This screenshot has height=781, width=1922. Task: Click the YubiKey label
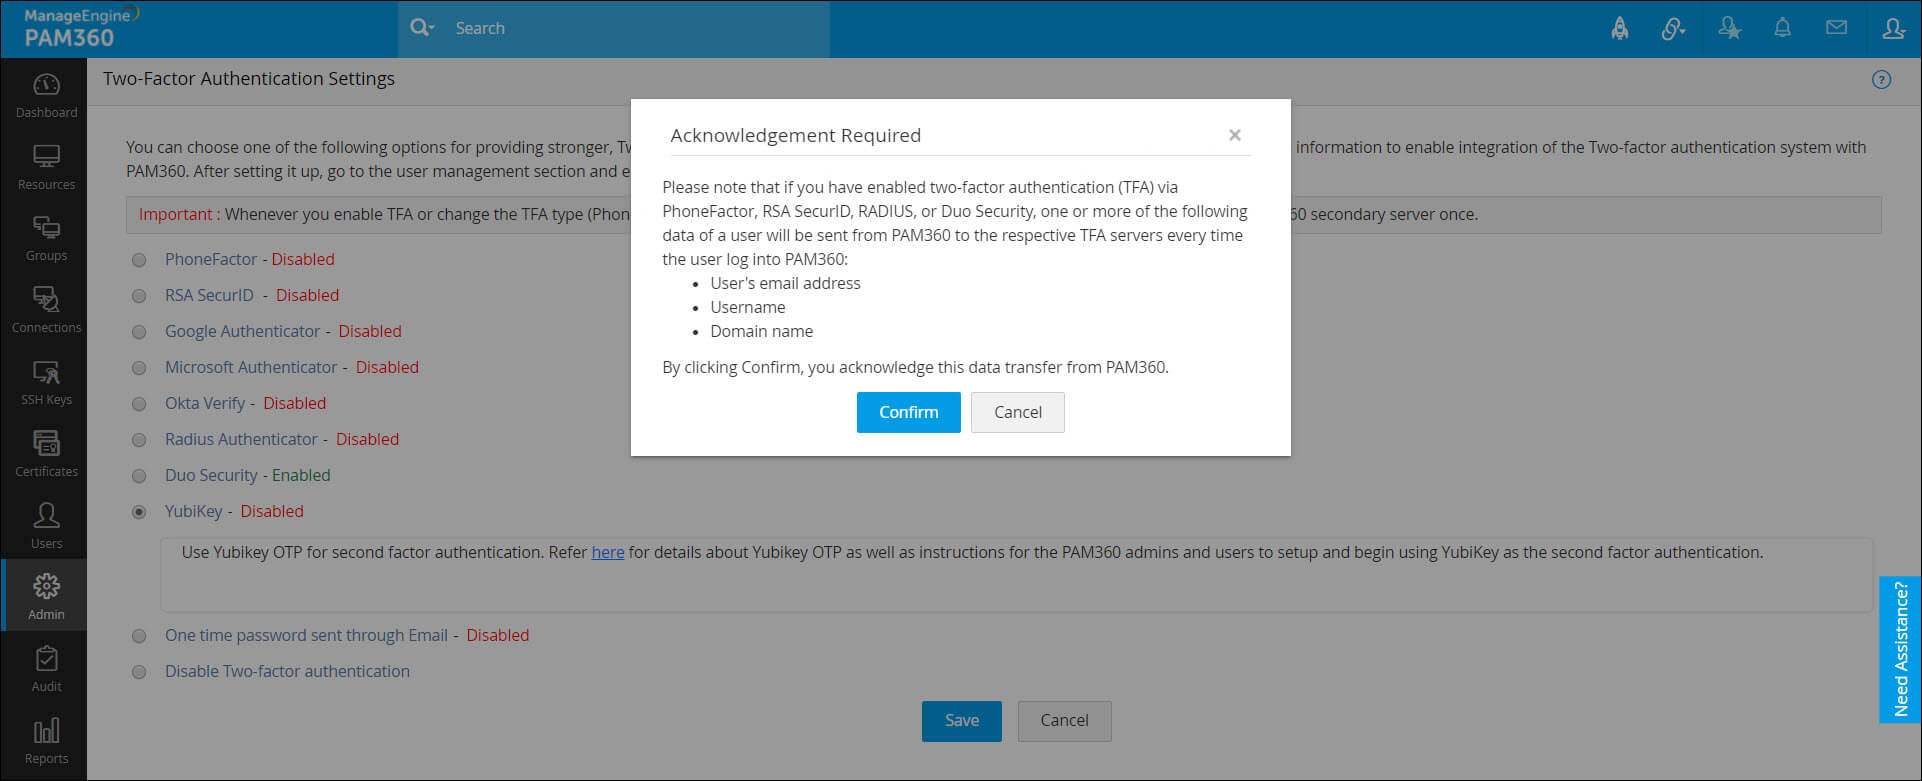coord(193,511)
